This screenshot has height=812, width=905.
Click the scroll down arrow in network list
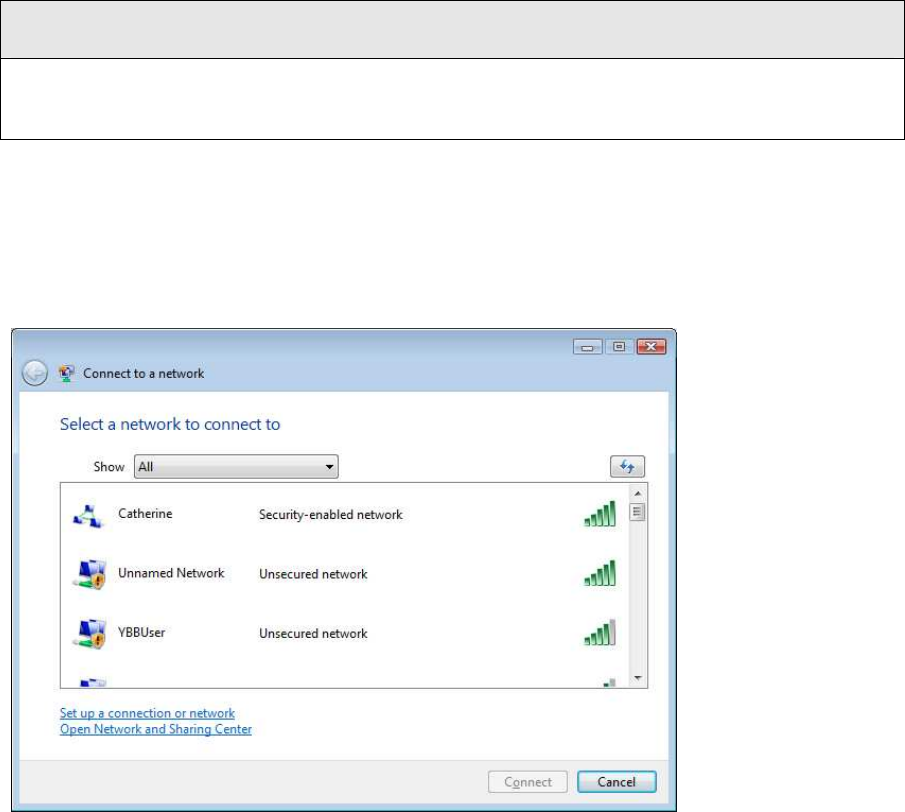[637, 678]
